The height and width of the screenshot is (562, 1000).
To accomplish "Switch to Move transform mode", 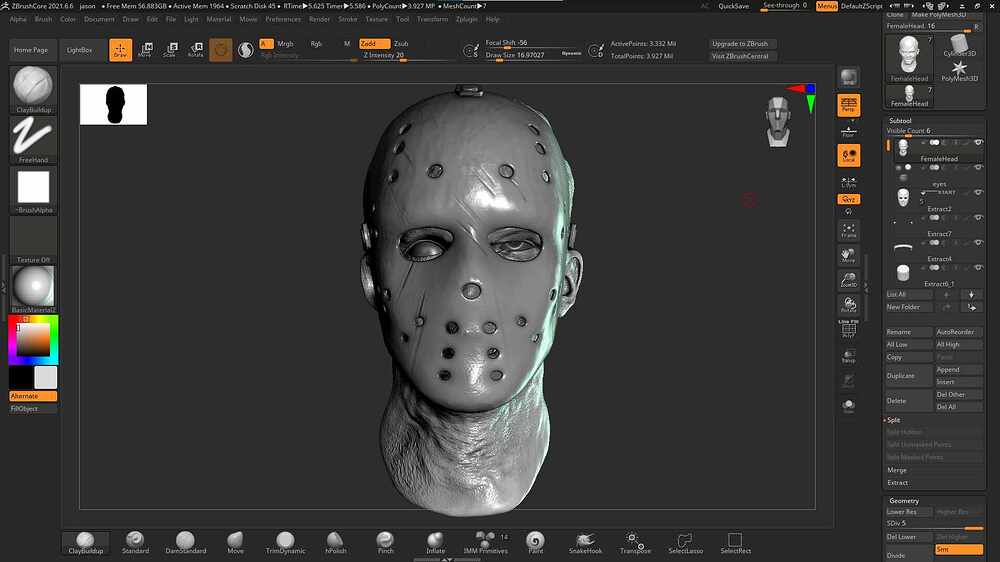I will tap(145, 50).
